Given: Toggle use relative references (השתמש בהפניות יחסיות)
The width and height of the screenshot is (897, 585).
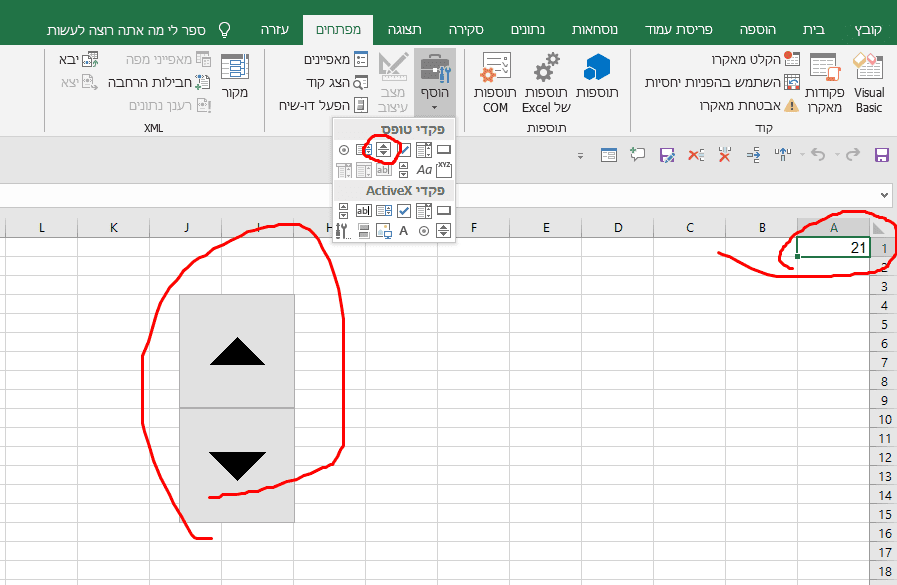Looking at the screenshot, I should point(722,82).
